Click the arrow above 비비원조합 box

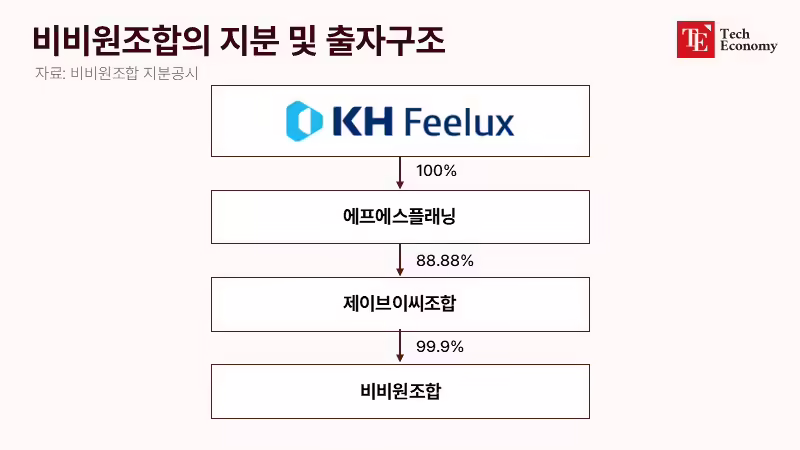click(x=400, y=347)
